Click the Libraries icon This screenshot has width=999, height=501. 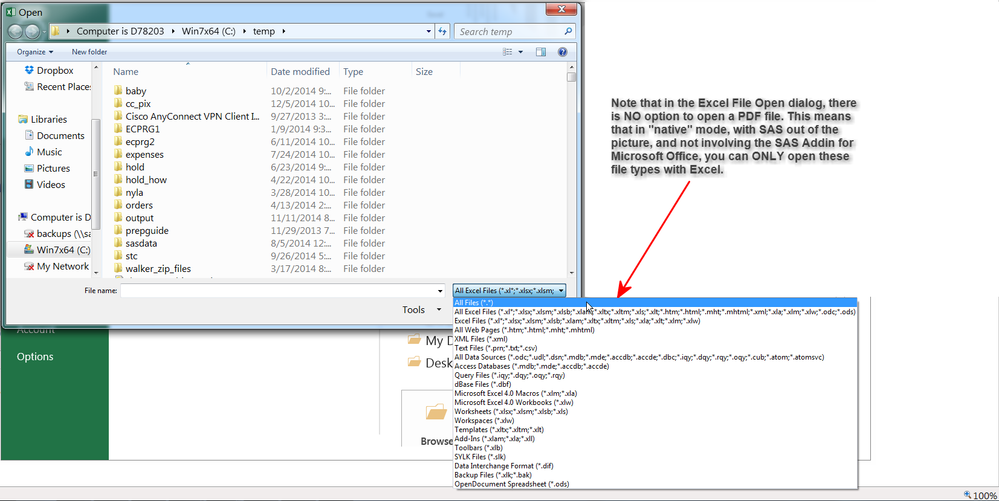pyautogui.click(x=23, y=119)
